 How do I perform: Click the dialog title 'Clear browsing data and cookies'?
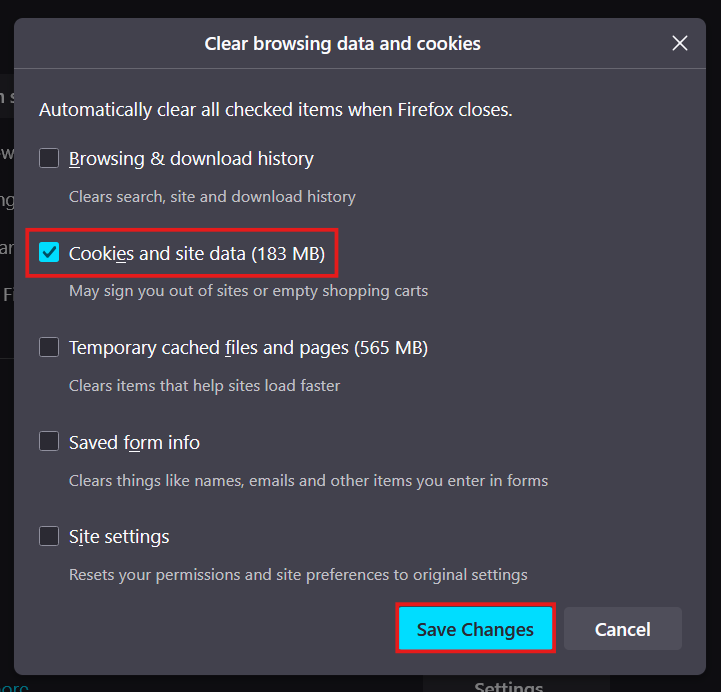[342, 43]
